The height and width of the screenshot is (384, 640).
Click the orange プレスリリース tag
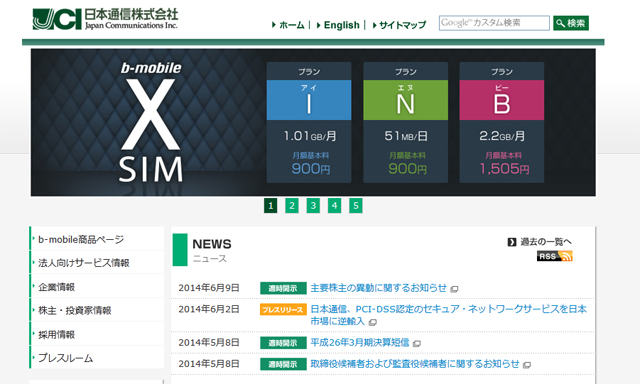pos(283,310)
